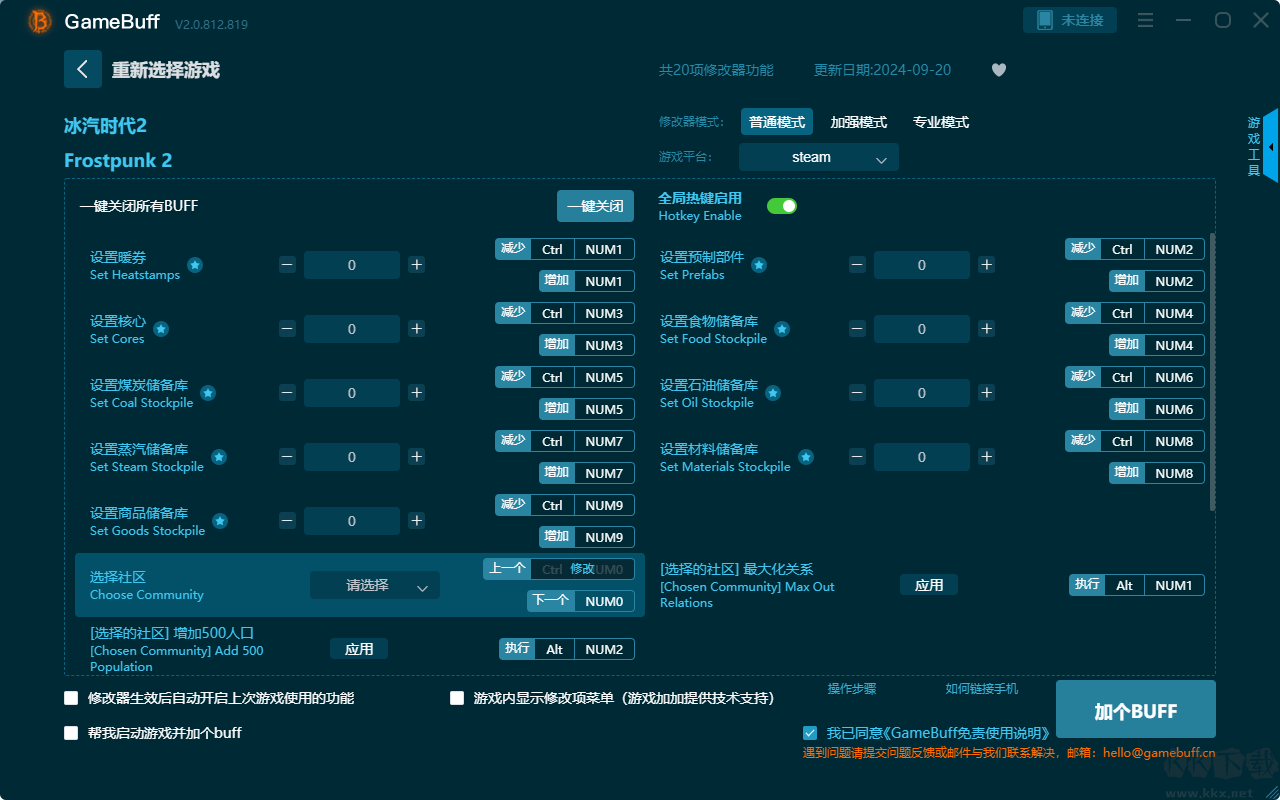Click the back arrow to reselect game
The height and width of the screenshot is (800, 1280).
(x=83, y=69)
